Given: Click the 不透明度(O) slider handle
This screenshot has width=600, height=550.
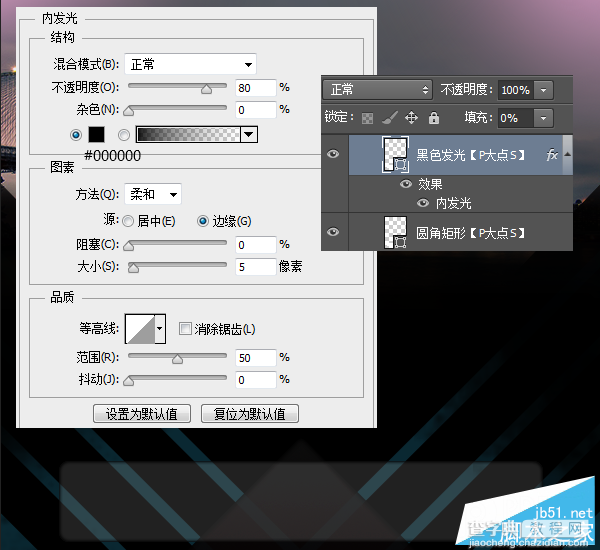Looking at the screenshot, I should 207,89.
